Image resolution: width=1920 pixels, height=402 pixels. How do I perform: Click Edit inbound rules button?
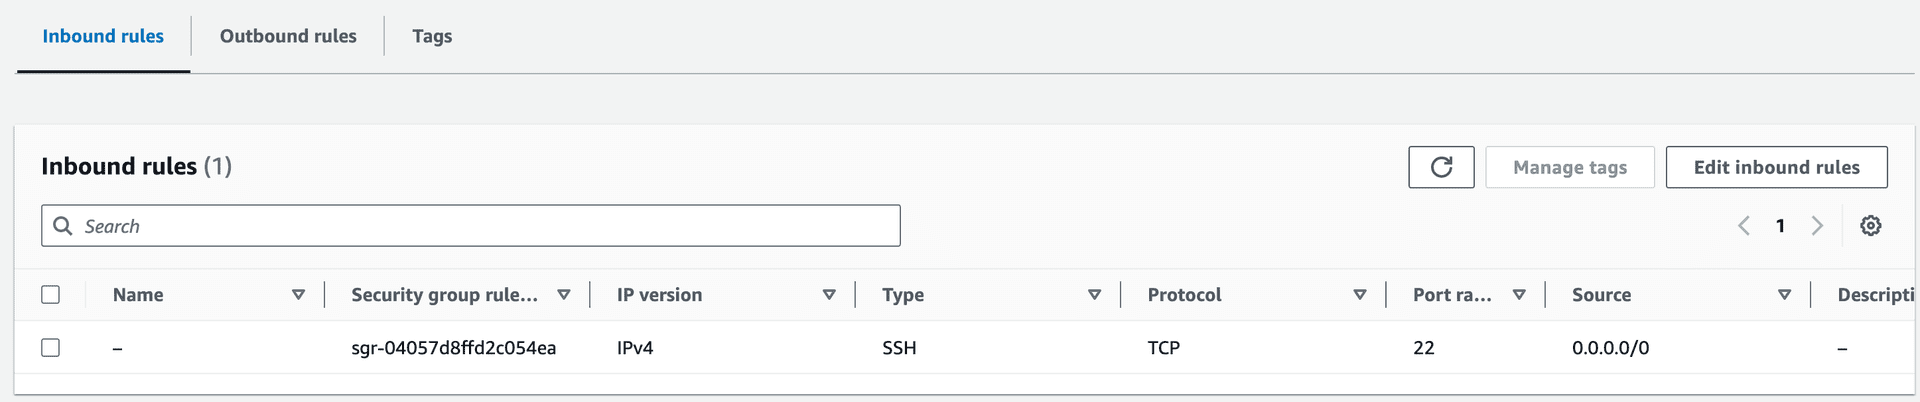pos(1777,167)
